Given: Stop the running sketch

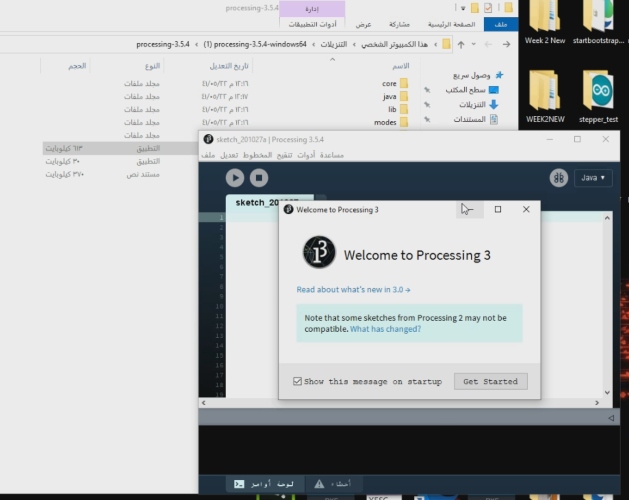Looking at the screenshot, I should click(259, 178).
